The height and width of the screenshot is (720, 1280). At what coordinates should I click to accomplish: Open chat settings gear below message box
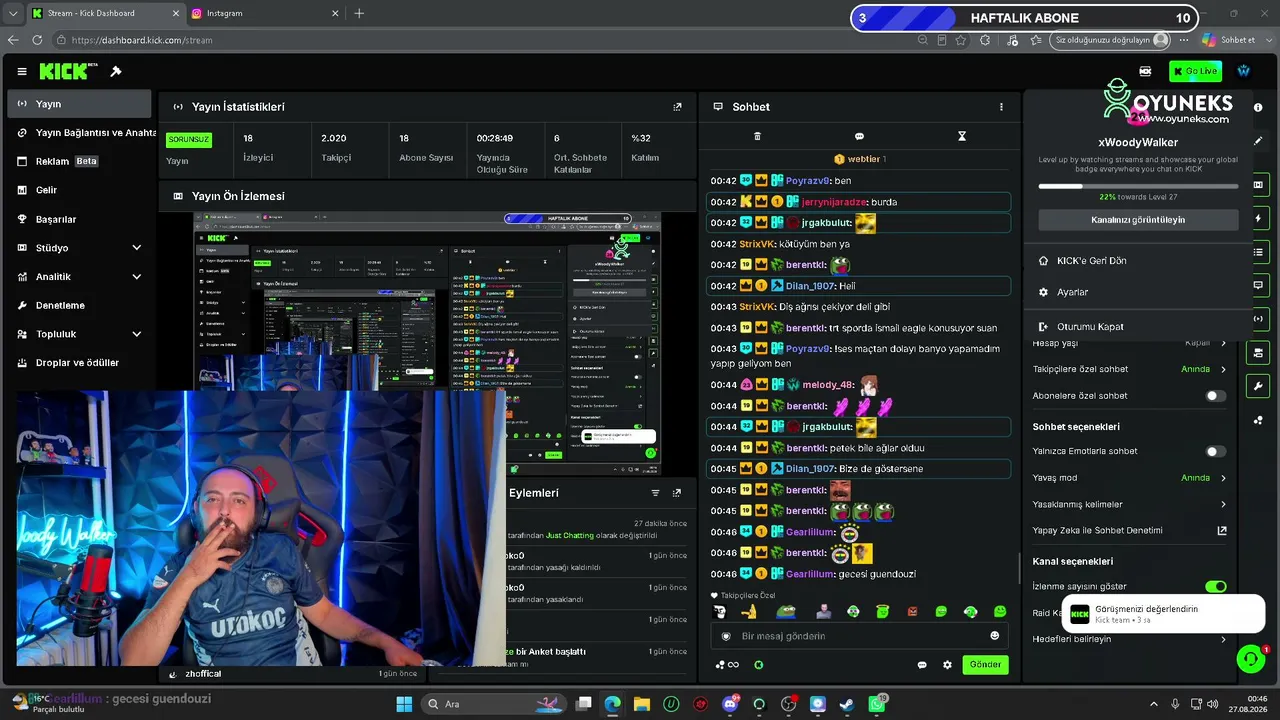coord(947,665)
